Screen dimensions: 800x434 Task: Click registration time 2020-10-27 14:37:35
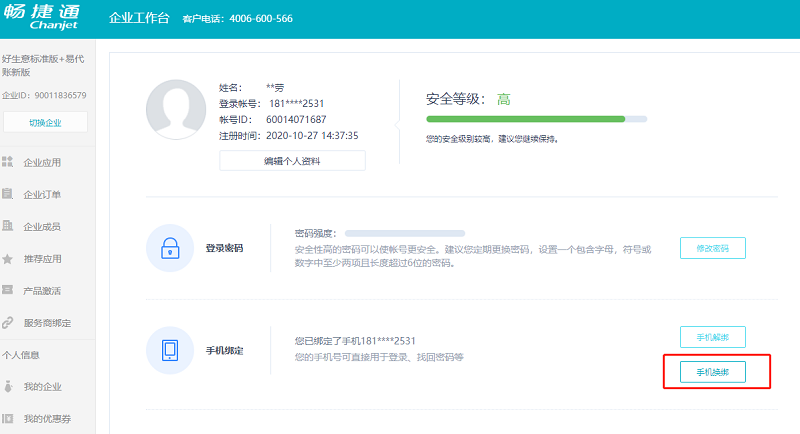pyautogui.click(x=312, y=136)
